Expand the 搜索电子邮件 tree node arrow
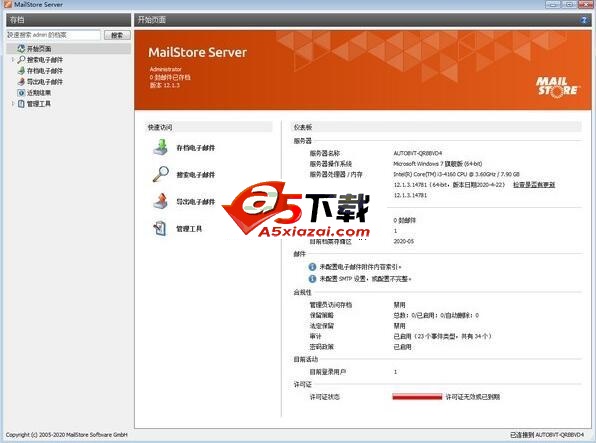Viewport: 596px width, 443px height. pyautogui.click(x=13, y=60)
